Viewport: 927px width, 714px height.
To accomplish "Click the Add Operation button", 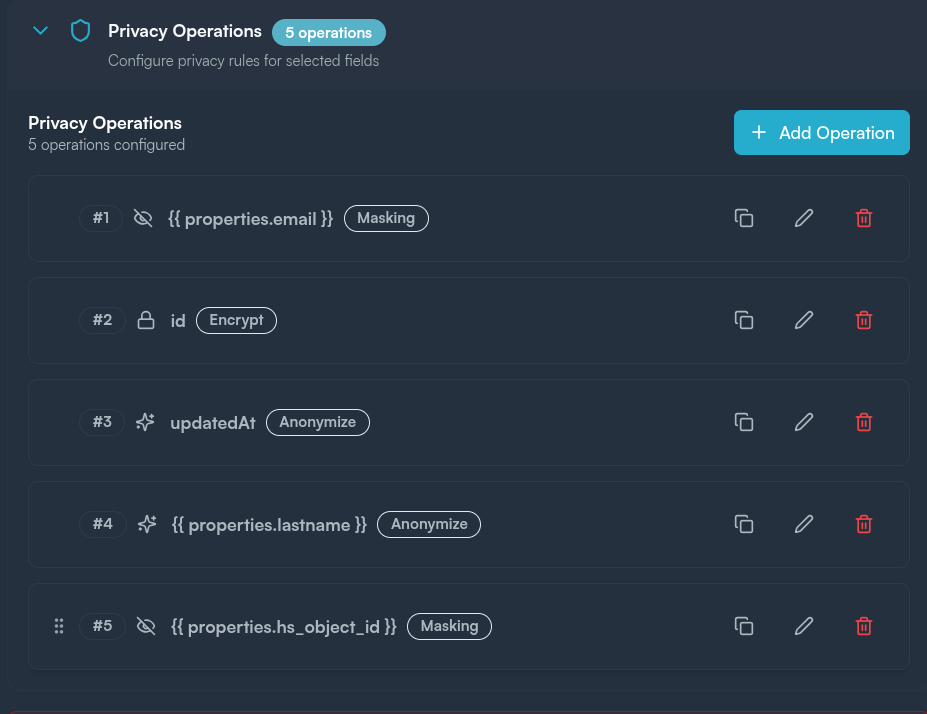I will pos(821,133).
